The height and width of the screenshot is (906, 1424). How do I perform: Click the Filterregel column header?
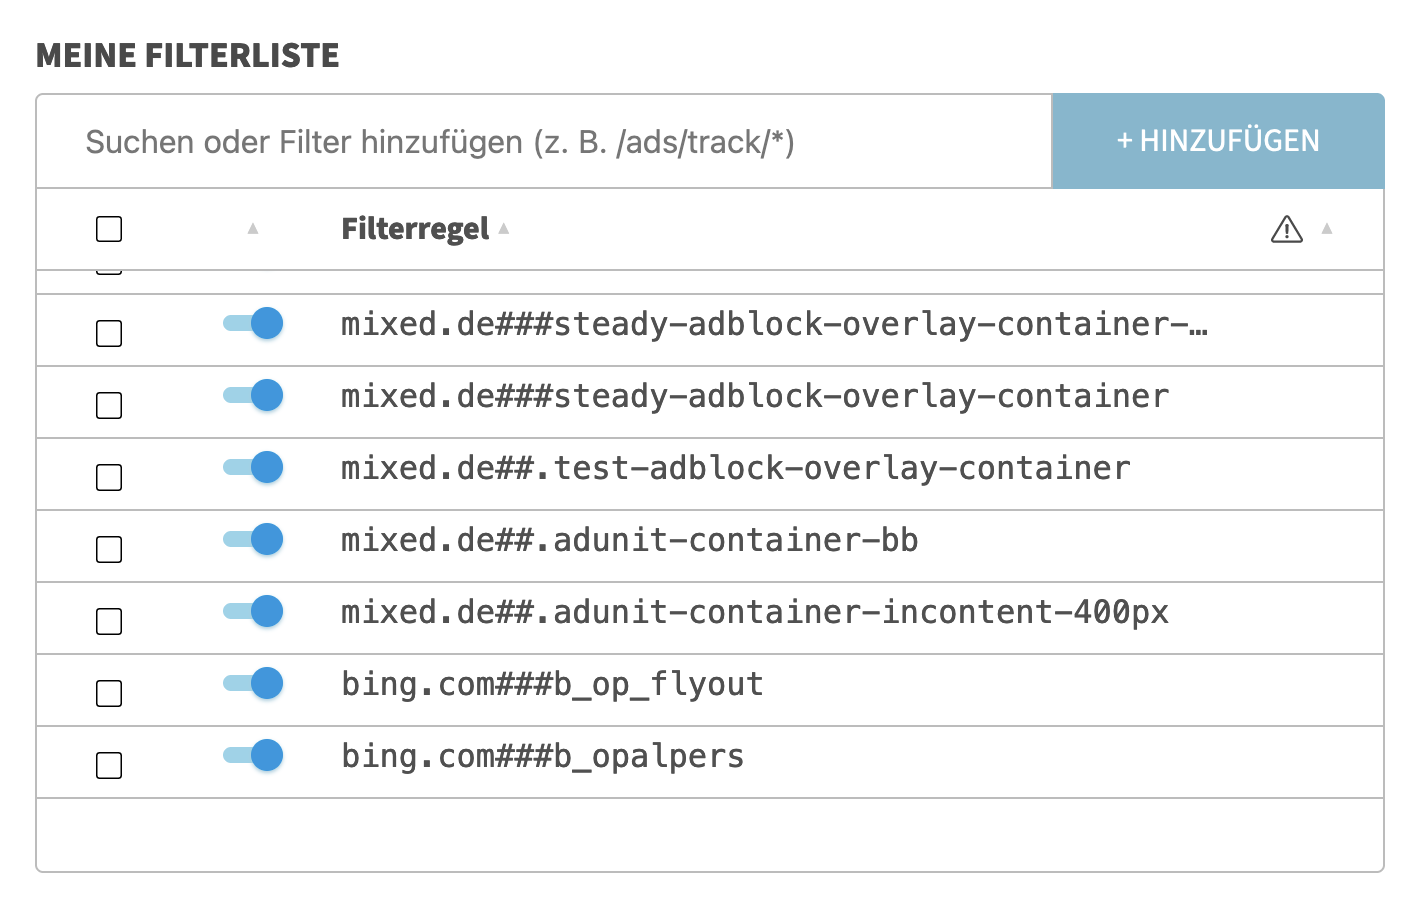coord(415,229)
